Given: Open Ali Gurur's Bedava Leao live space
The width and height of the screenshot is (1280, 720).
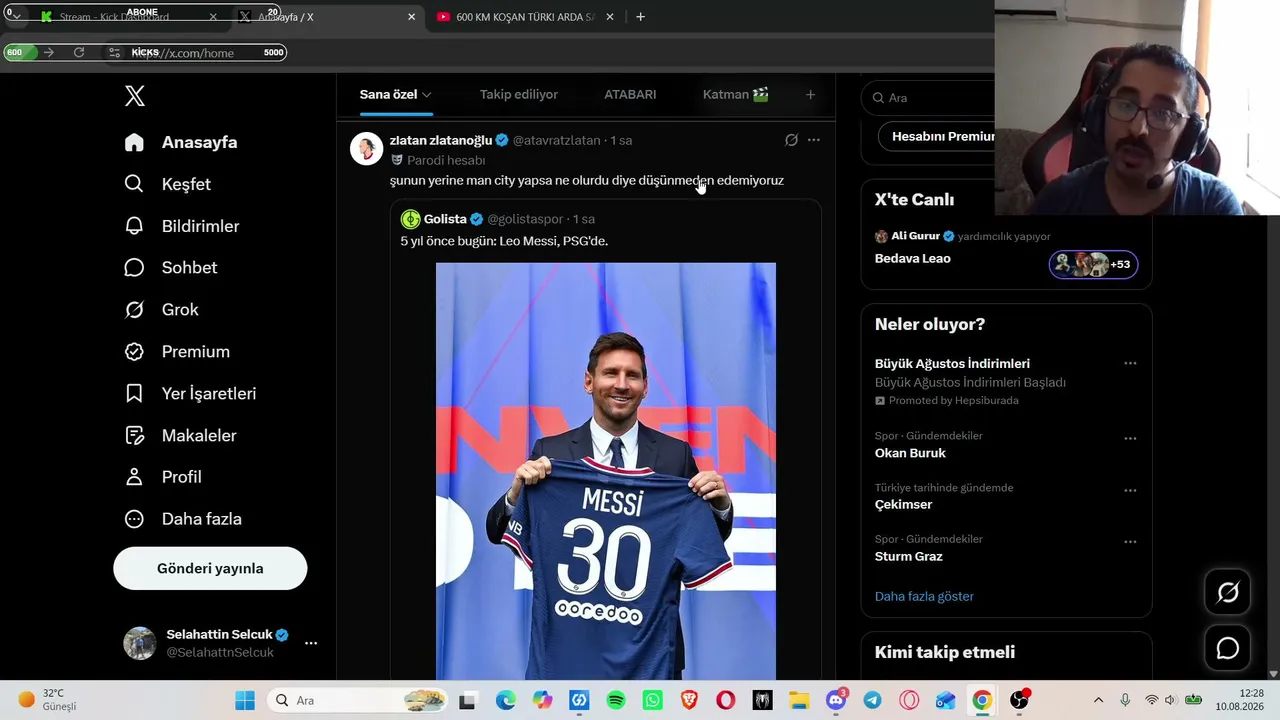Looking at the screenshot, I should pyautogui.click(x=913, y=259).
